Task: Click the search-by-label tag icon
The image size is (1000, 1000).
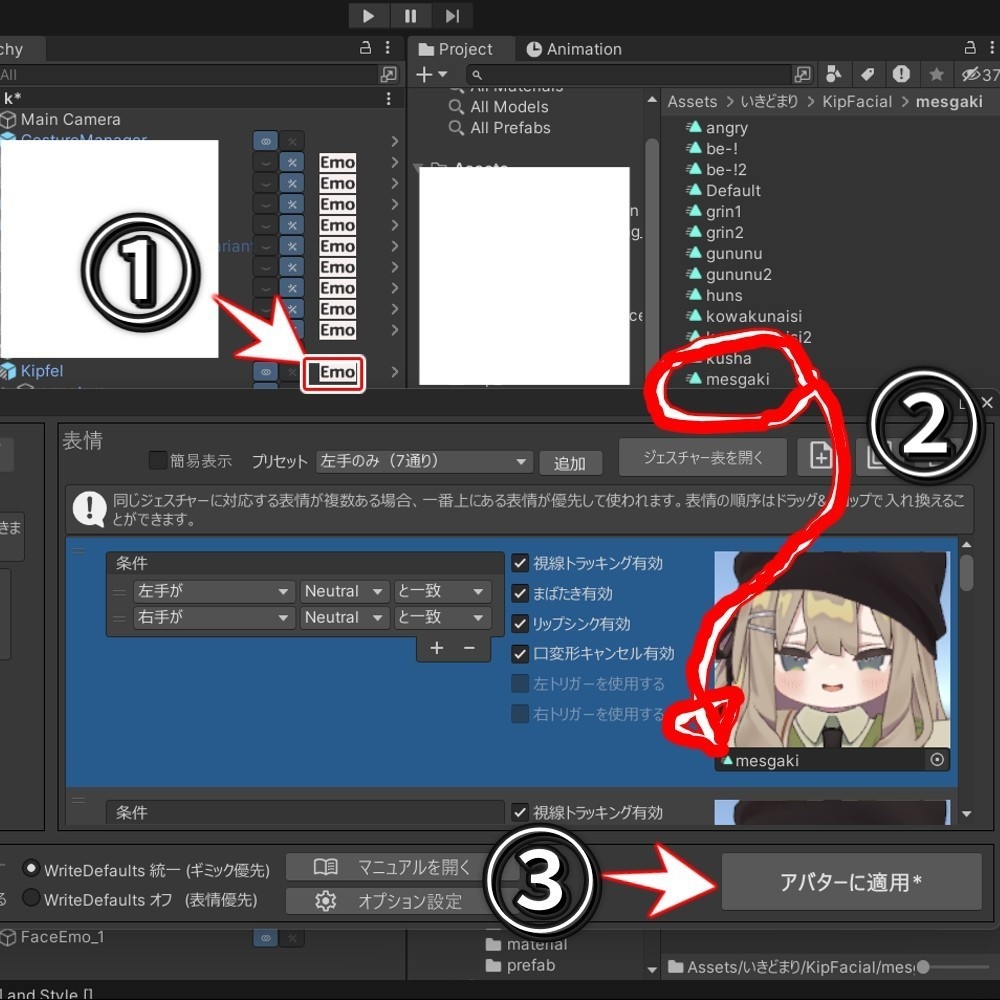Action: click(x=866, y=74)
